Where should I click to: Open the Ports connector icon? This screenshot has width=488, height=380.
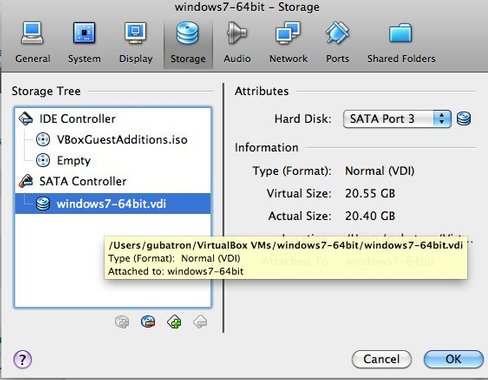click(x=337, y=33)
